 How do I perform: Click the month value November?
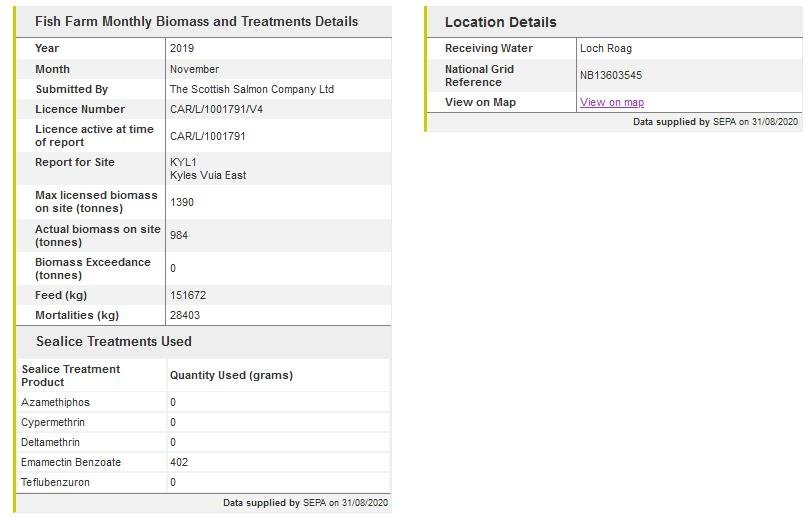[x=194, y=69]
